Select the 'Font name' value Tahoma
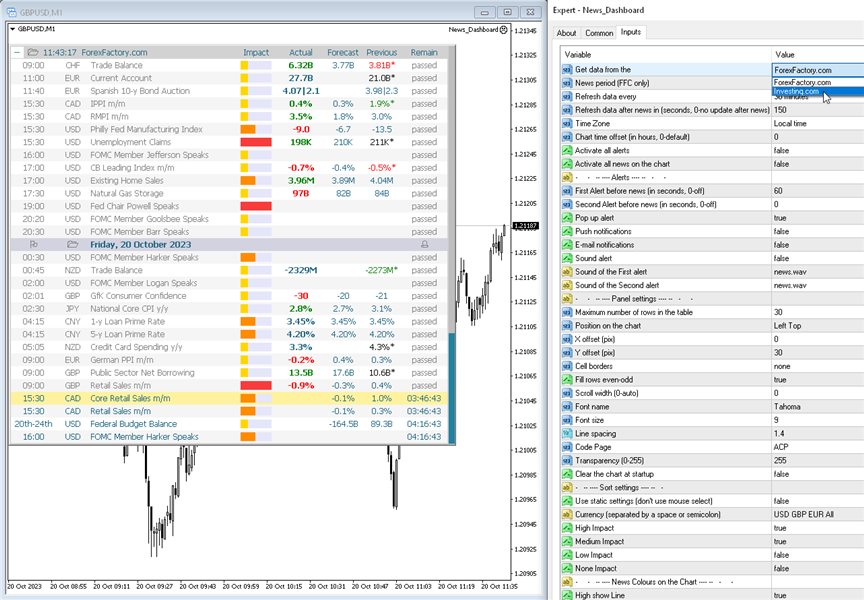 tap(787, 407)
